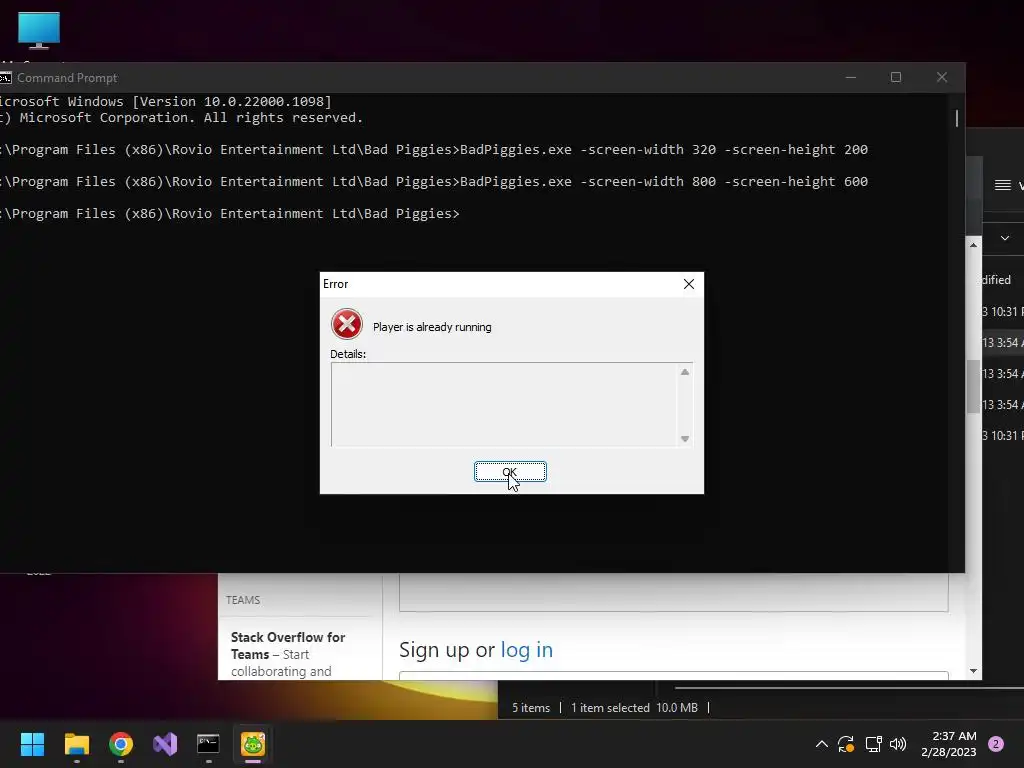The width and height of the screenshot is (1024, 768).
Task: Click inside the Details text box
Action: click(504, 404)
